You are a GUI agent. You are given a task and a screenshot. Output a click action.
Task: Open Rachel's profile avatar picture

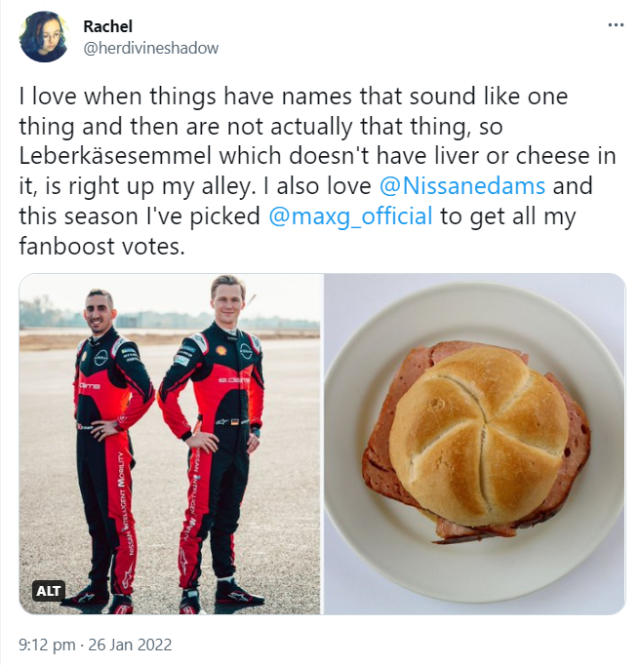click(44, 37)
